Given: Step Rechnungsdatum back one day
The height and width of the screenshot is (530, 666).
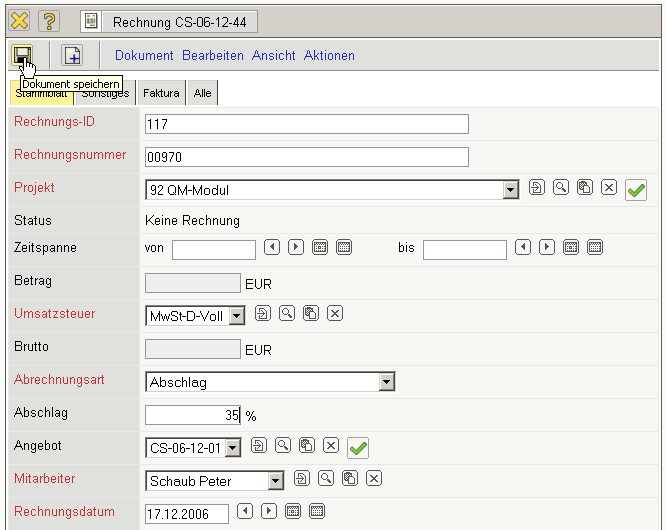Looking at the screenshot, I should (x=244, y=512).
